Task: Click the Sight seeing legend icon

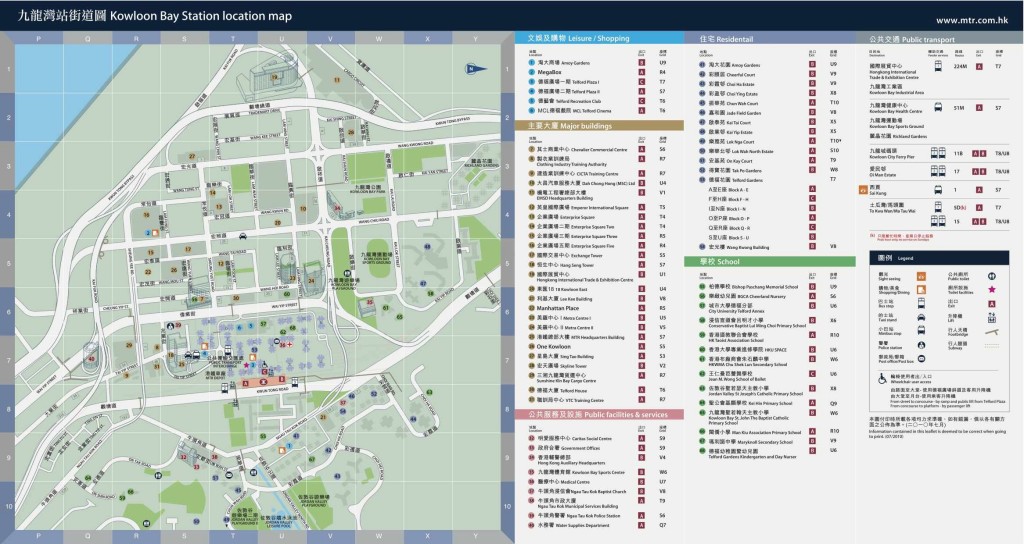Action: [921, 276]
